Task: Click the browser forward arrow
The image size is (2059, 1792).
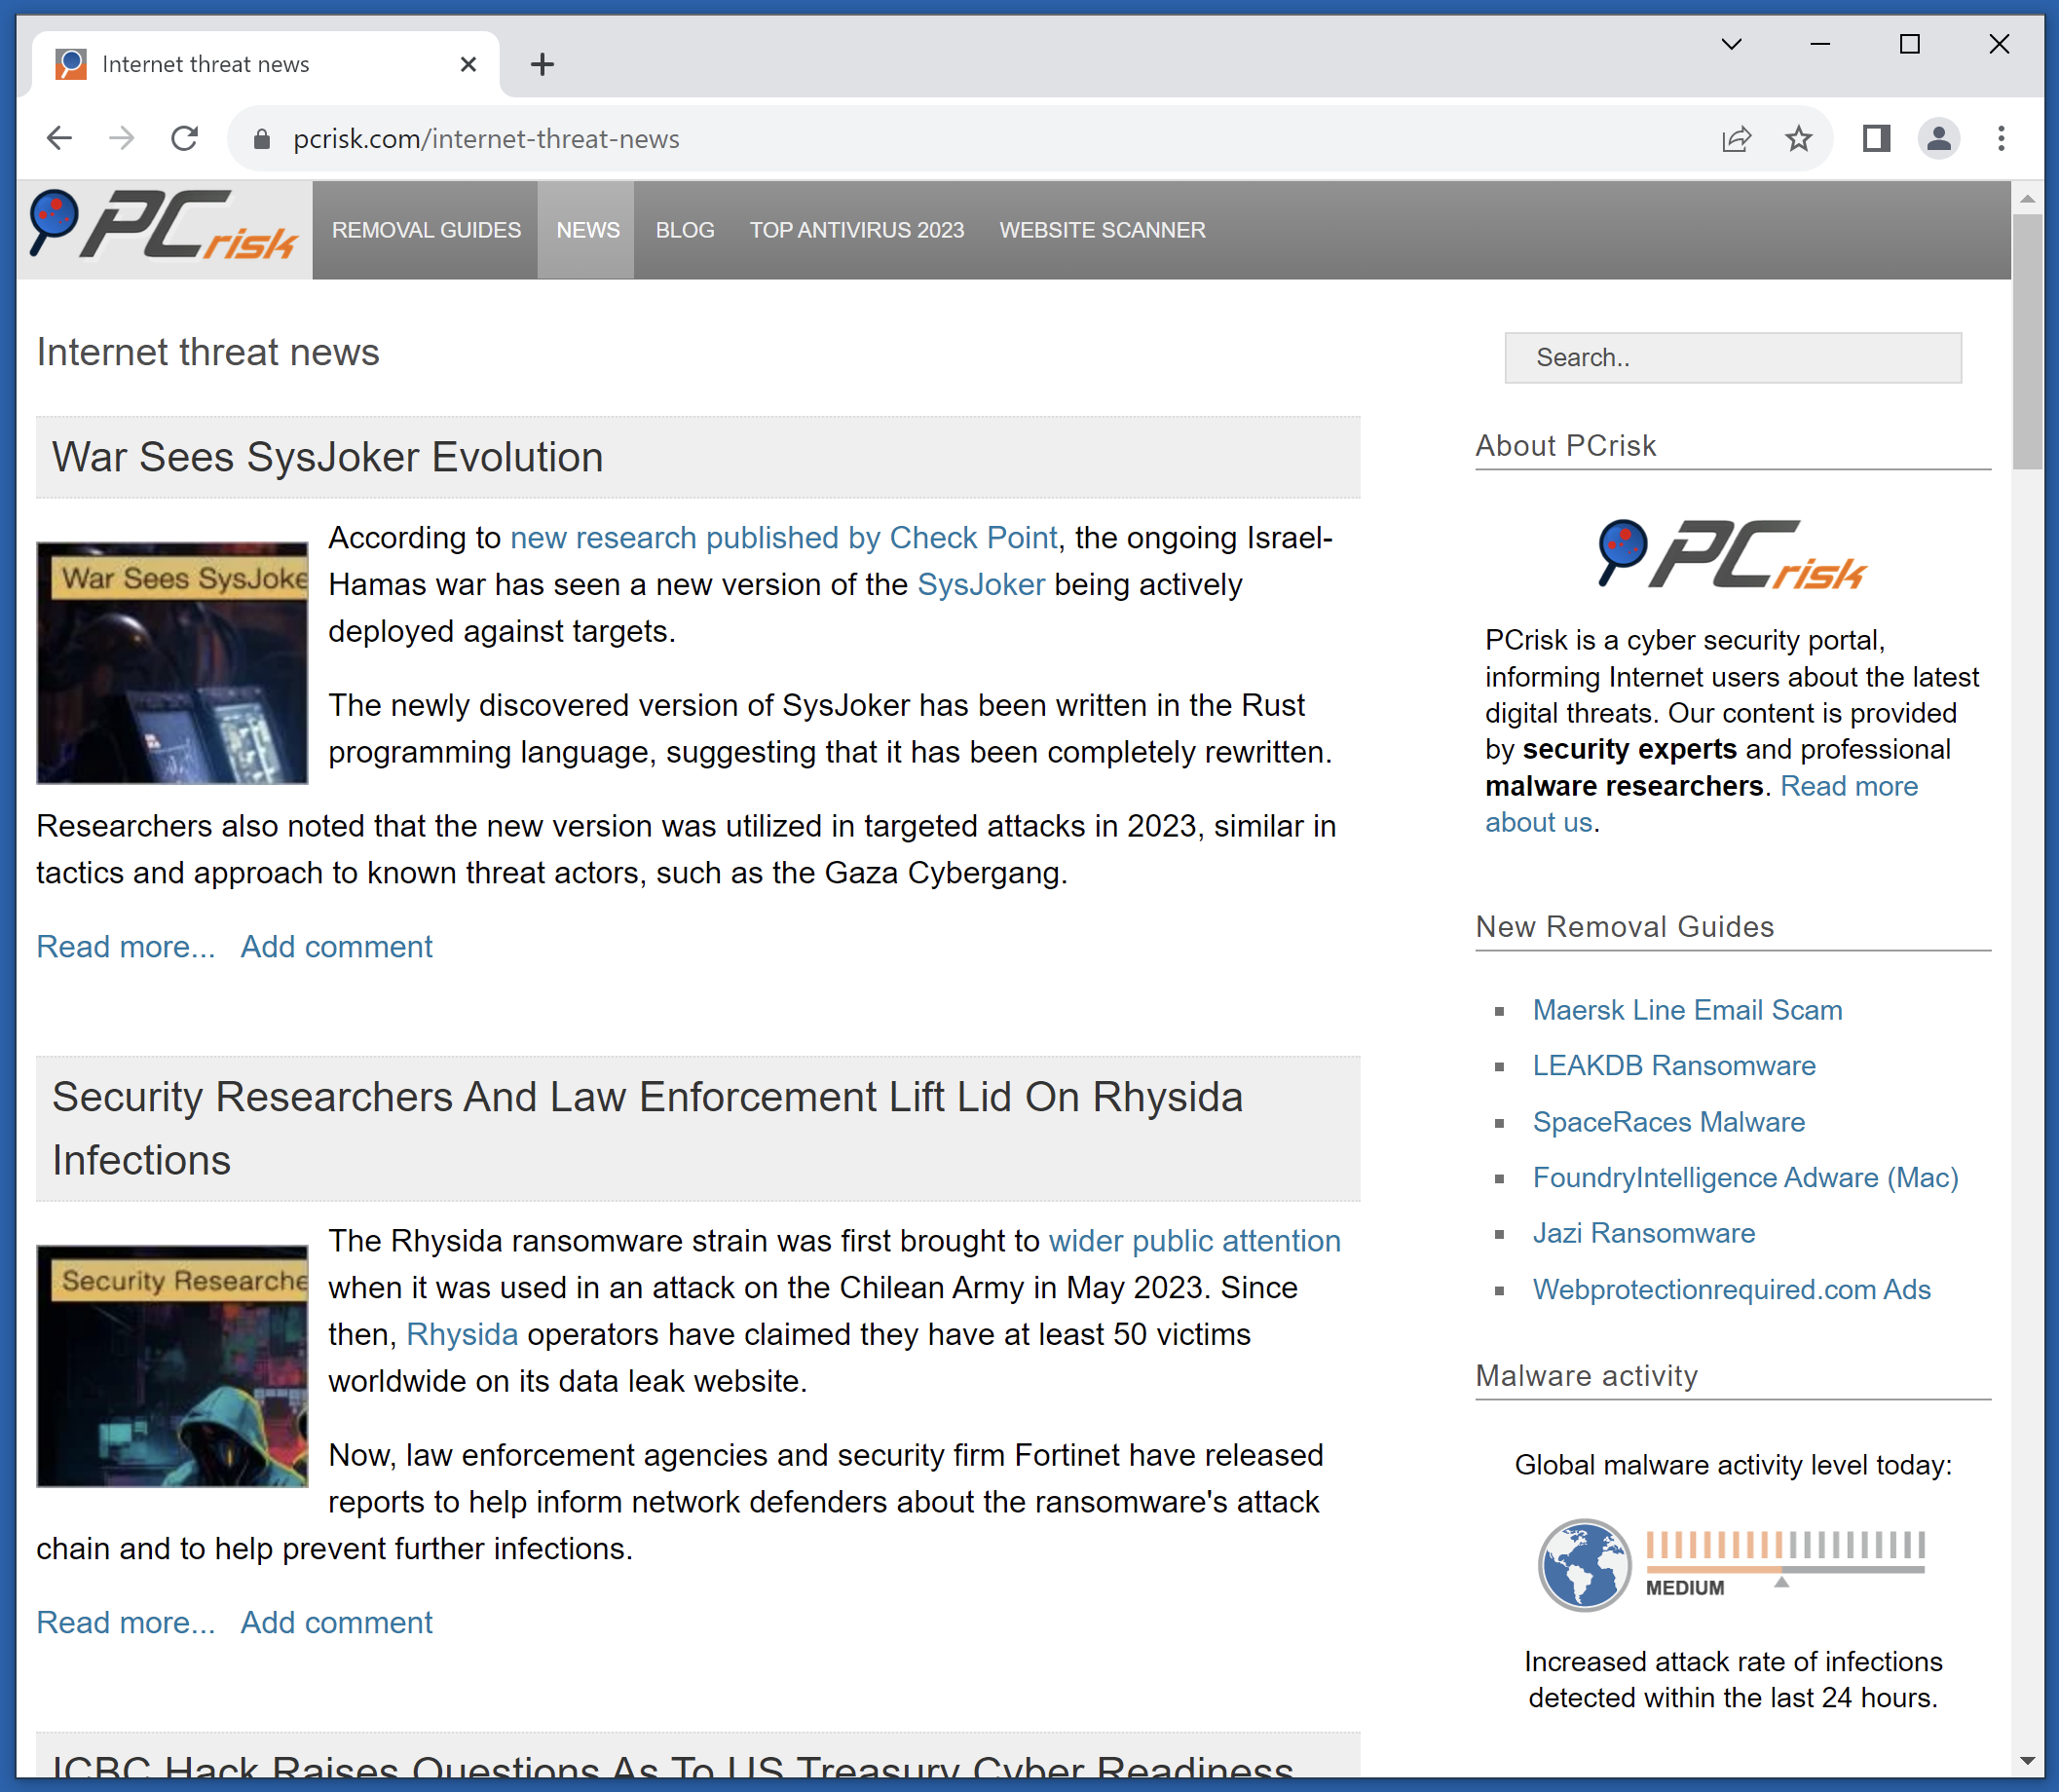Action: (x=122, y=138)
